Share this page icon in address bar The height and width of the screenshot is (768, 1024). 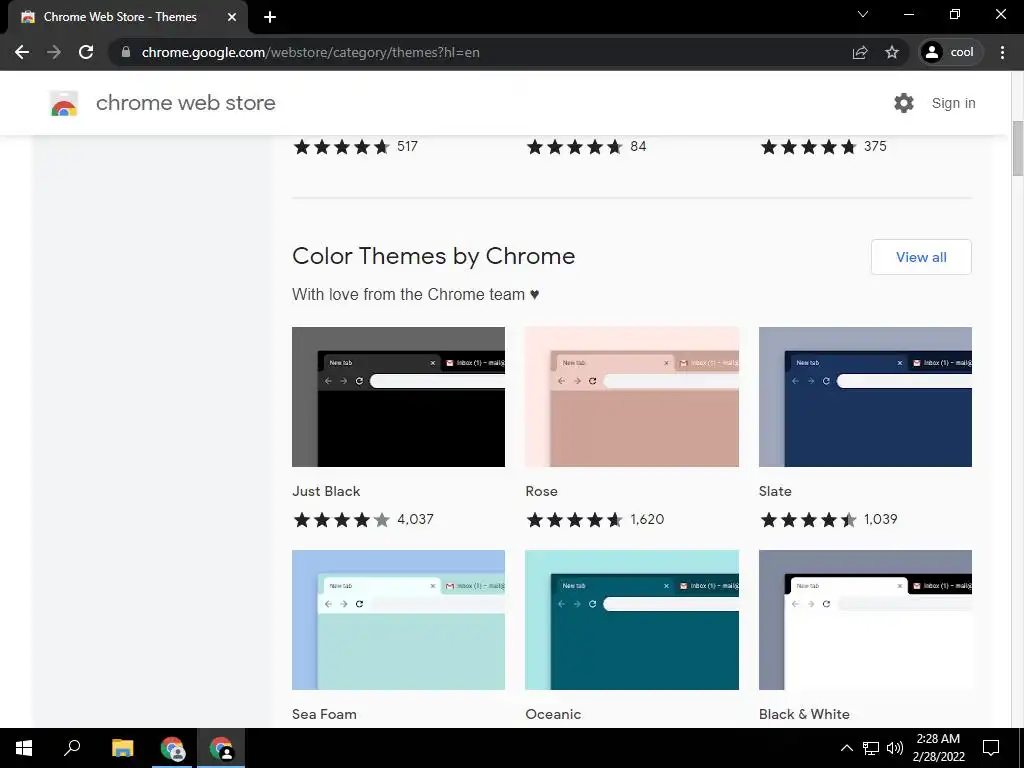coord(860,52)
